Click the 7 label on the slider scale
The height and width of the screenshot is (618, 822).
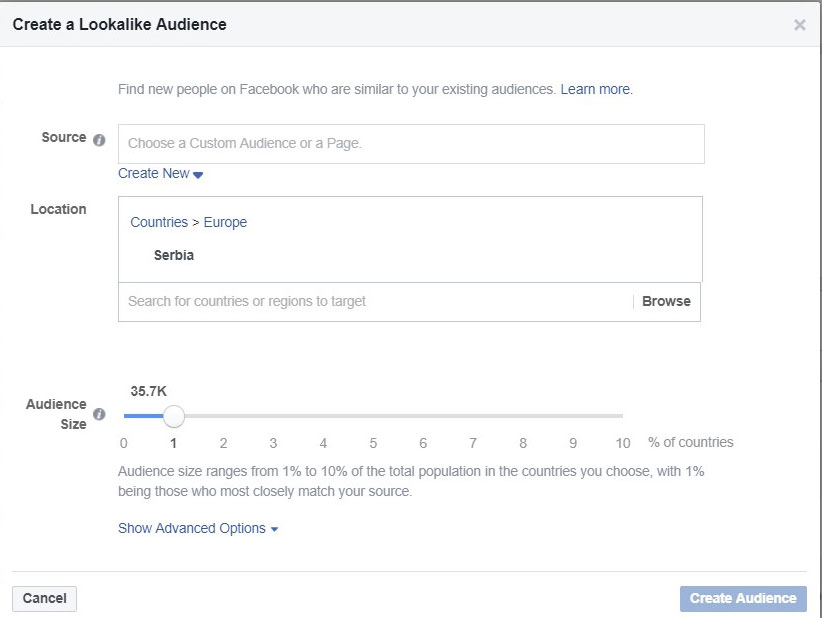point(473,443)
